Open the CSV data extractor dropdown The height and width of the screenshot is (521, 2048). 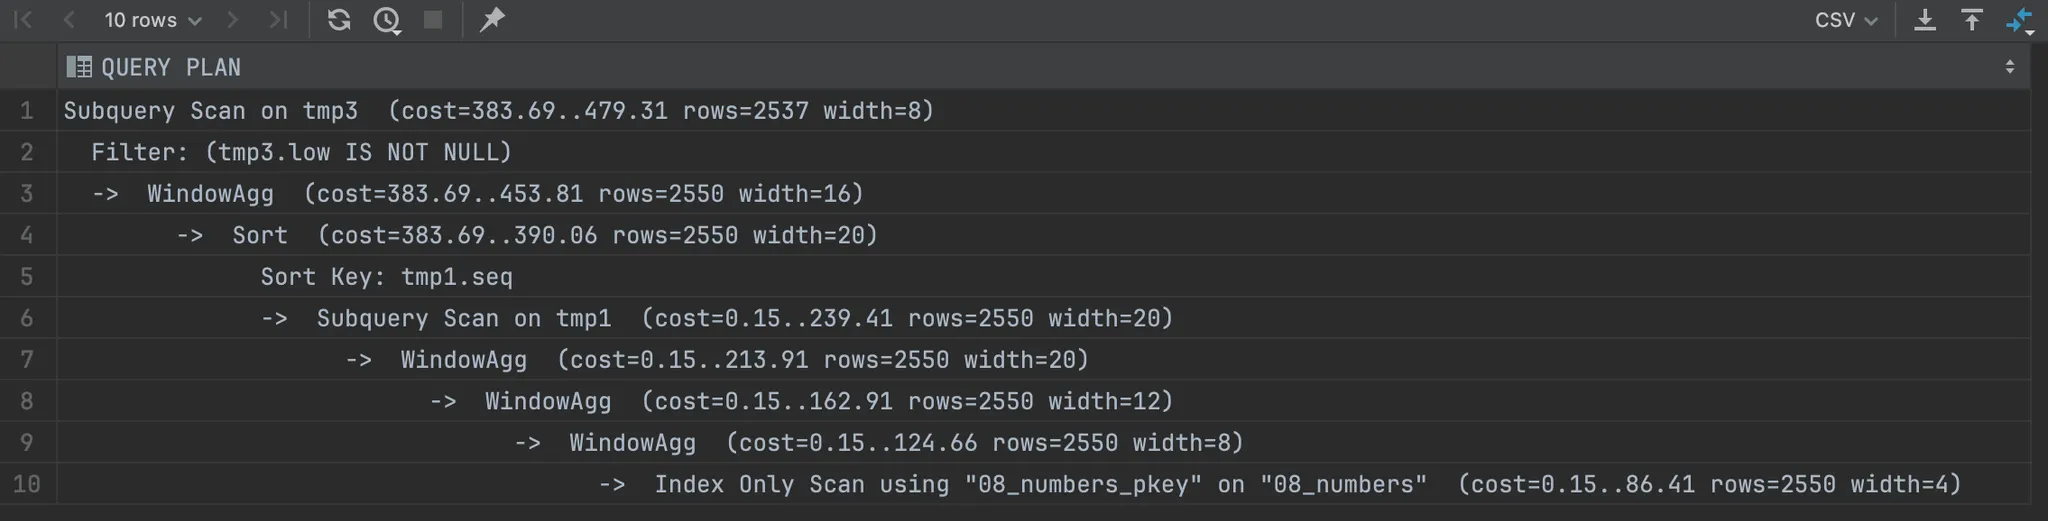(x=1845, y=20)
